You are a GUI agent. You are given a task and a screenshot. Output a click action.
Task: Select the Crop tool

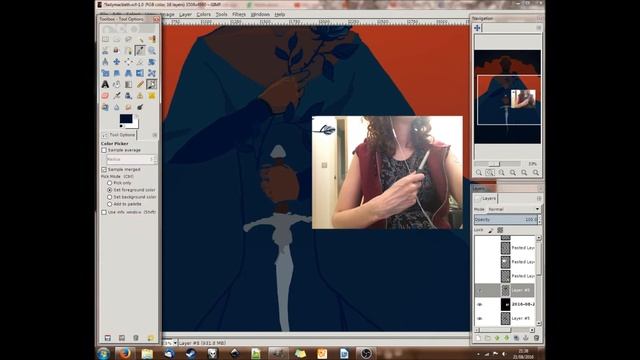140,62
